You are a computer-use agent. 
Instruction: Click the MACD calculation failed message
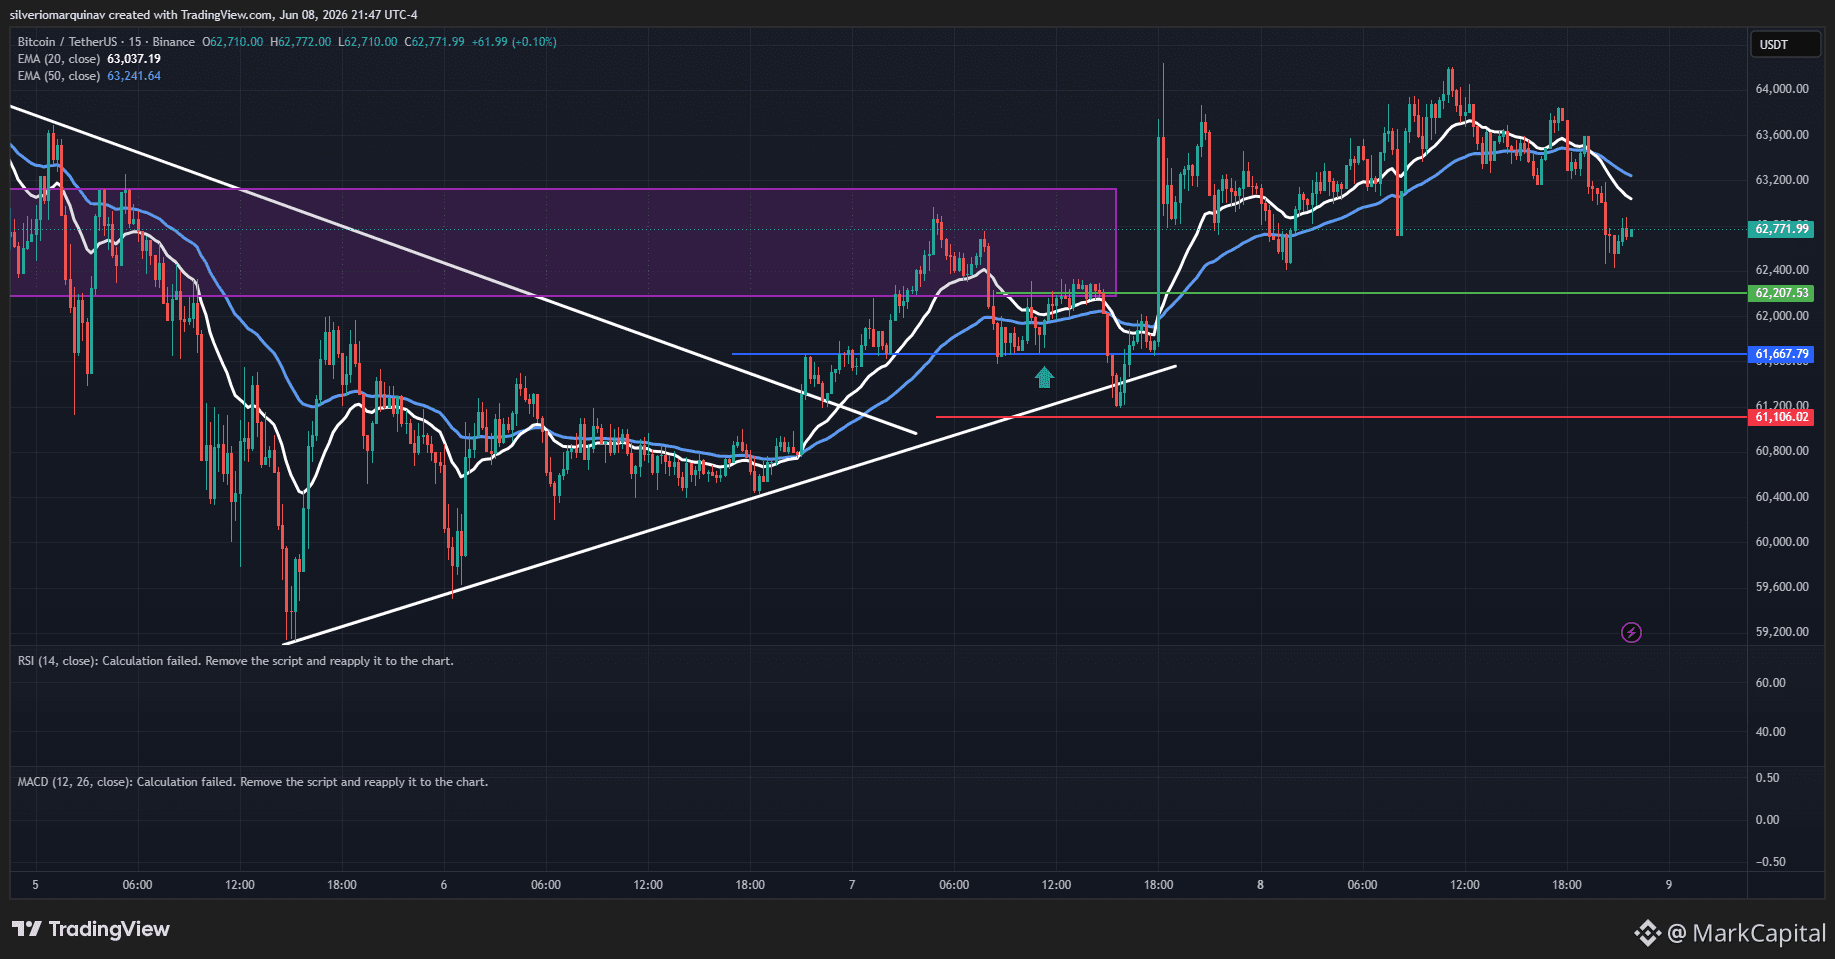[x=253, y=782]
